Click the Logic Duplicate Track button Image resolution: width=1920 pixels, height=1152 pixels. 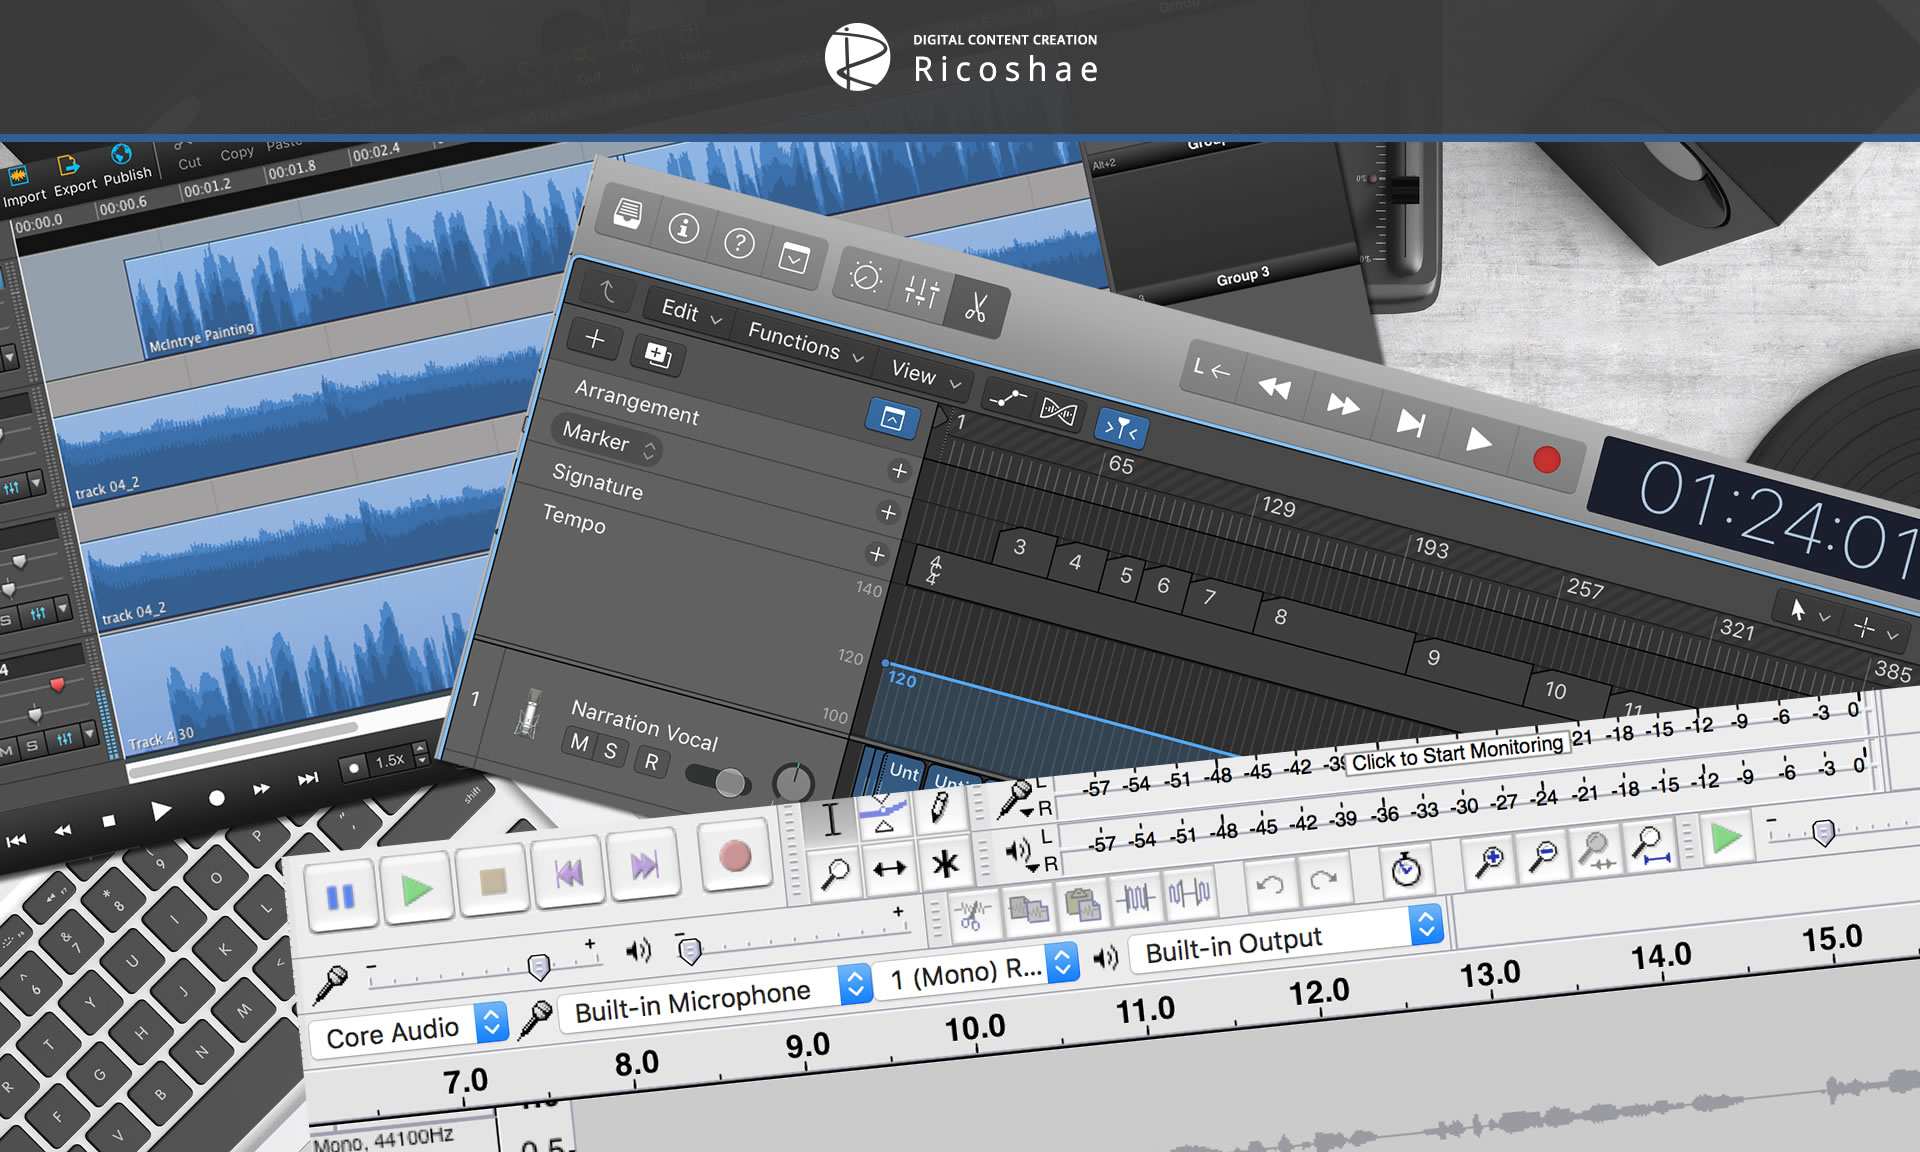[658, 355]
